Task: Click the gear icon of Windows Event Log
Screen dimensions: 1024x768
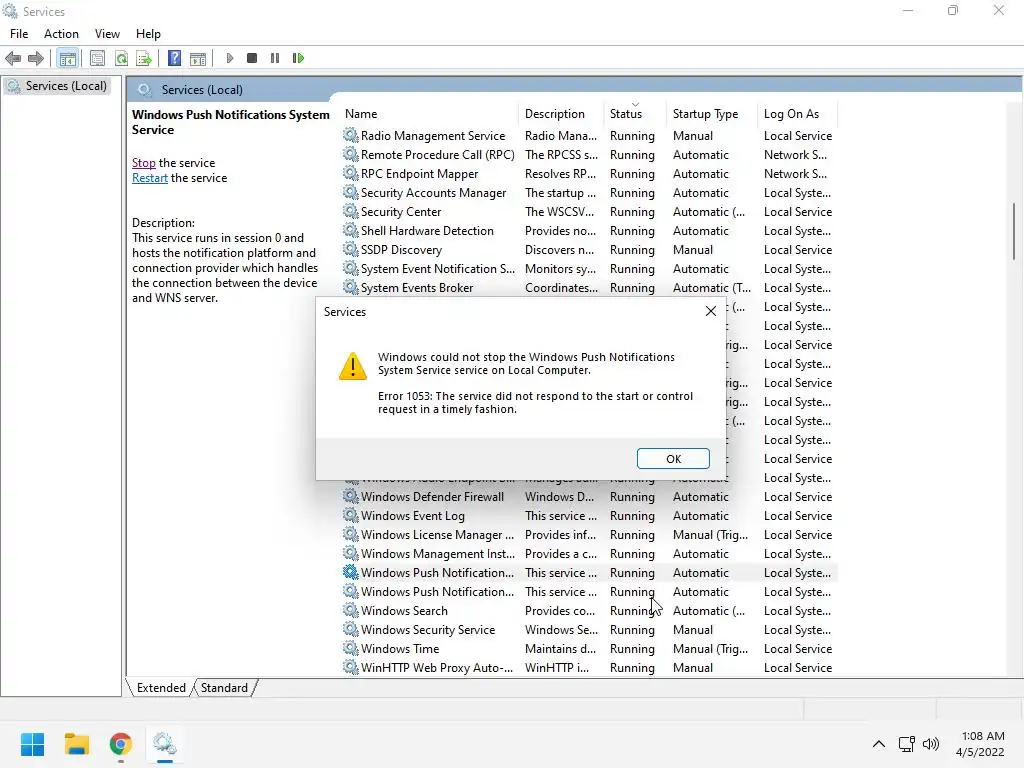Action: point(351,515)
